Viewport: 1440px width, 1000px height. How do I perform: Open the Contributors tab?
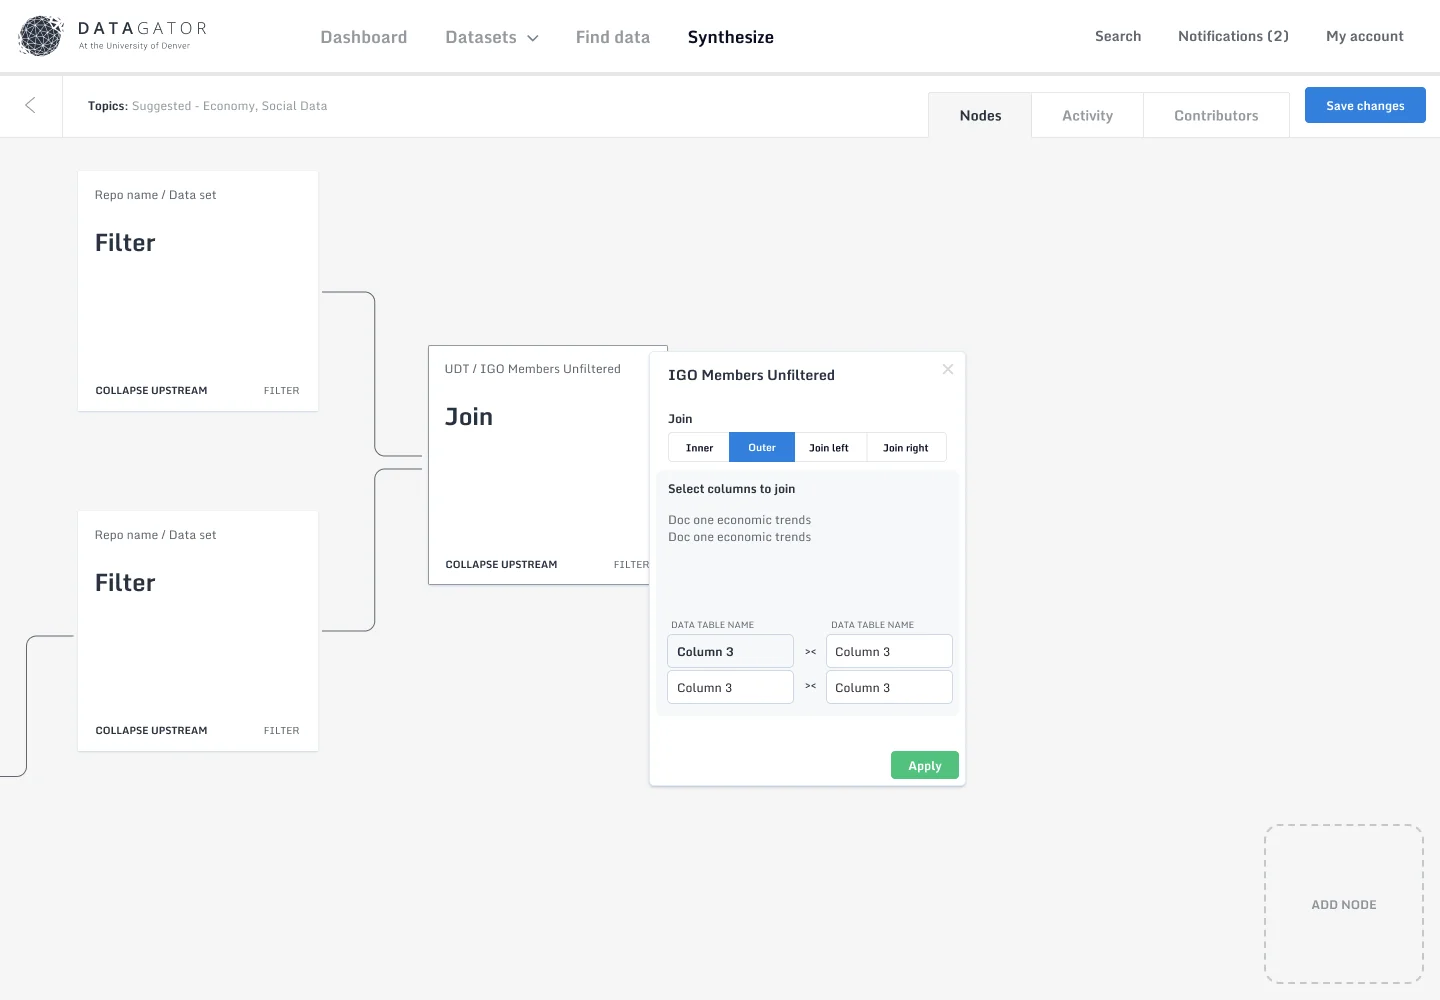[x=1216, y=116]
